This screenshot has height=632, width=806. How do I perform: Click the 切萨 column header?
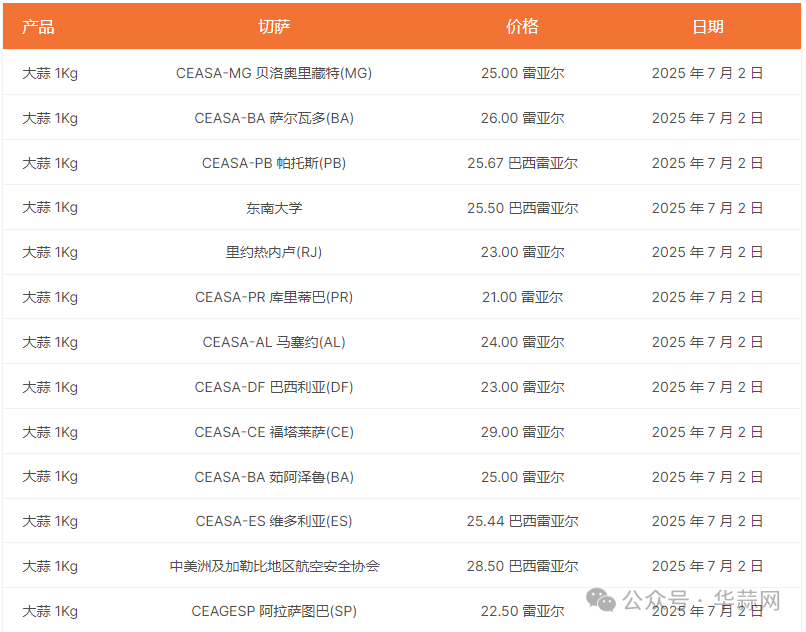click(x=274, y=27)
